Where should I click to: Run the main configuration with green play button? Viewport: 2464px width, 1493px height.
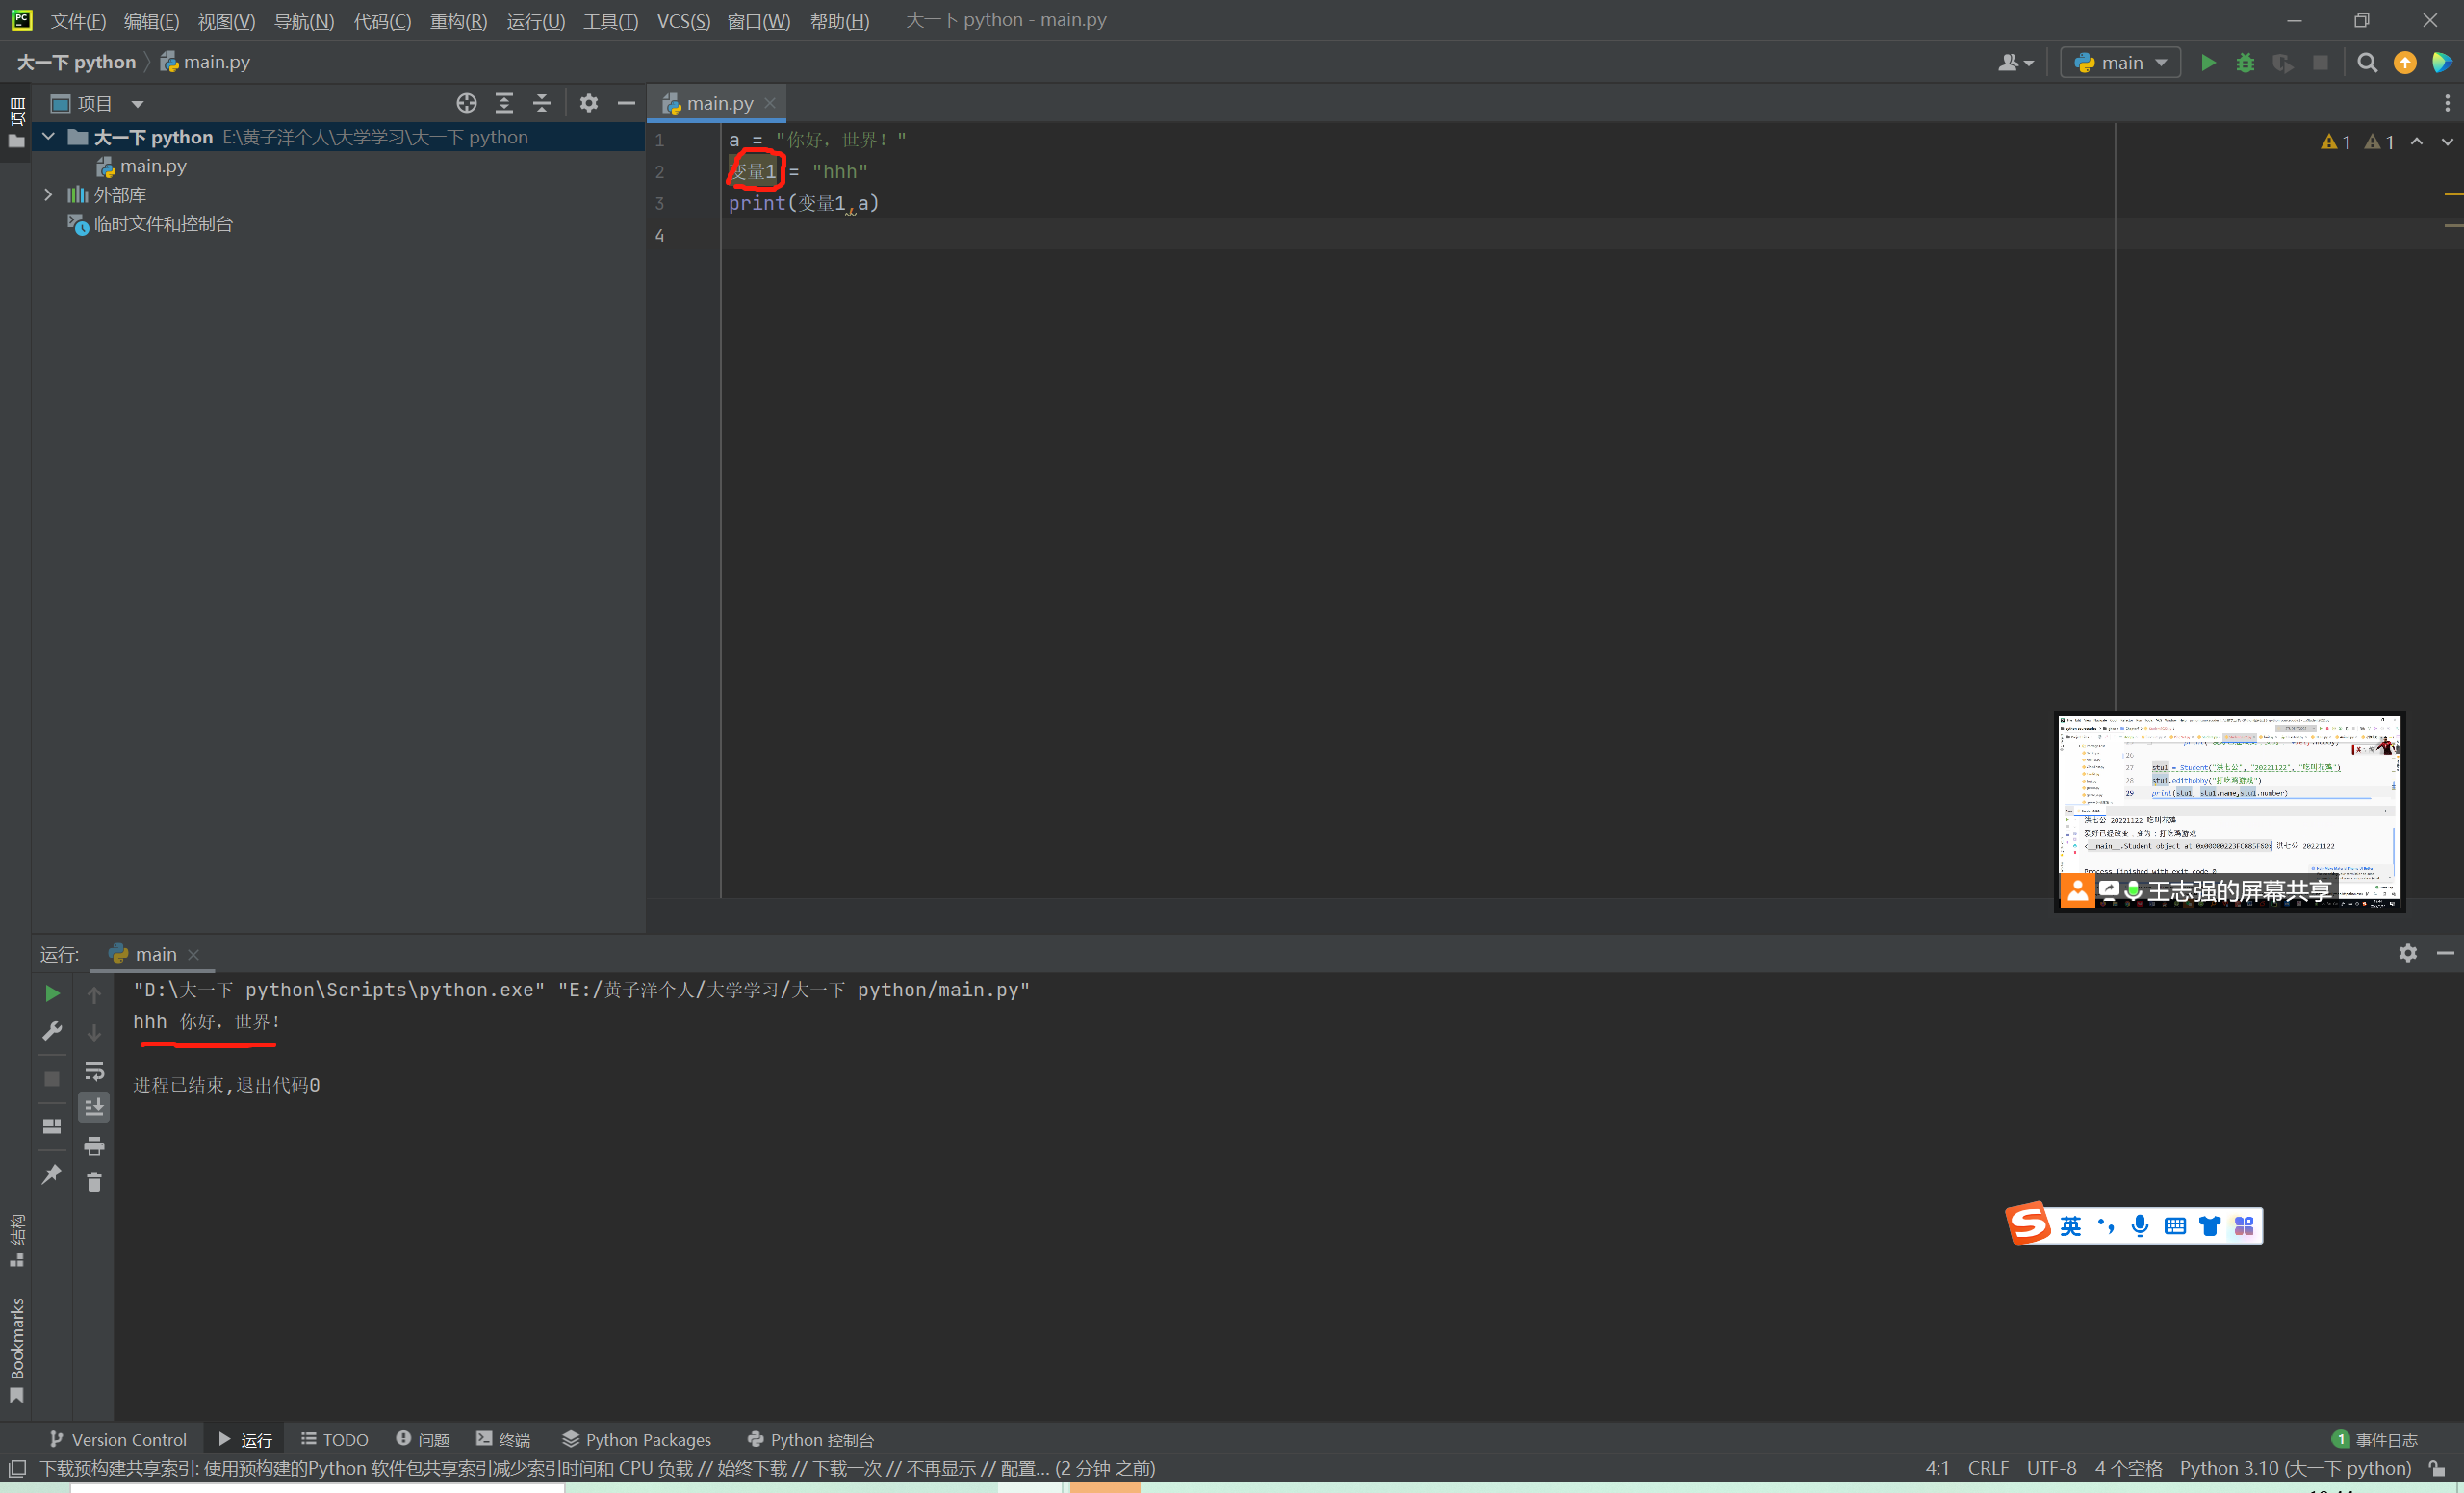2208,63
